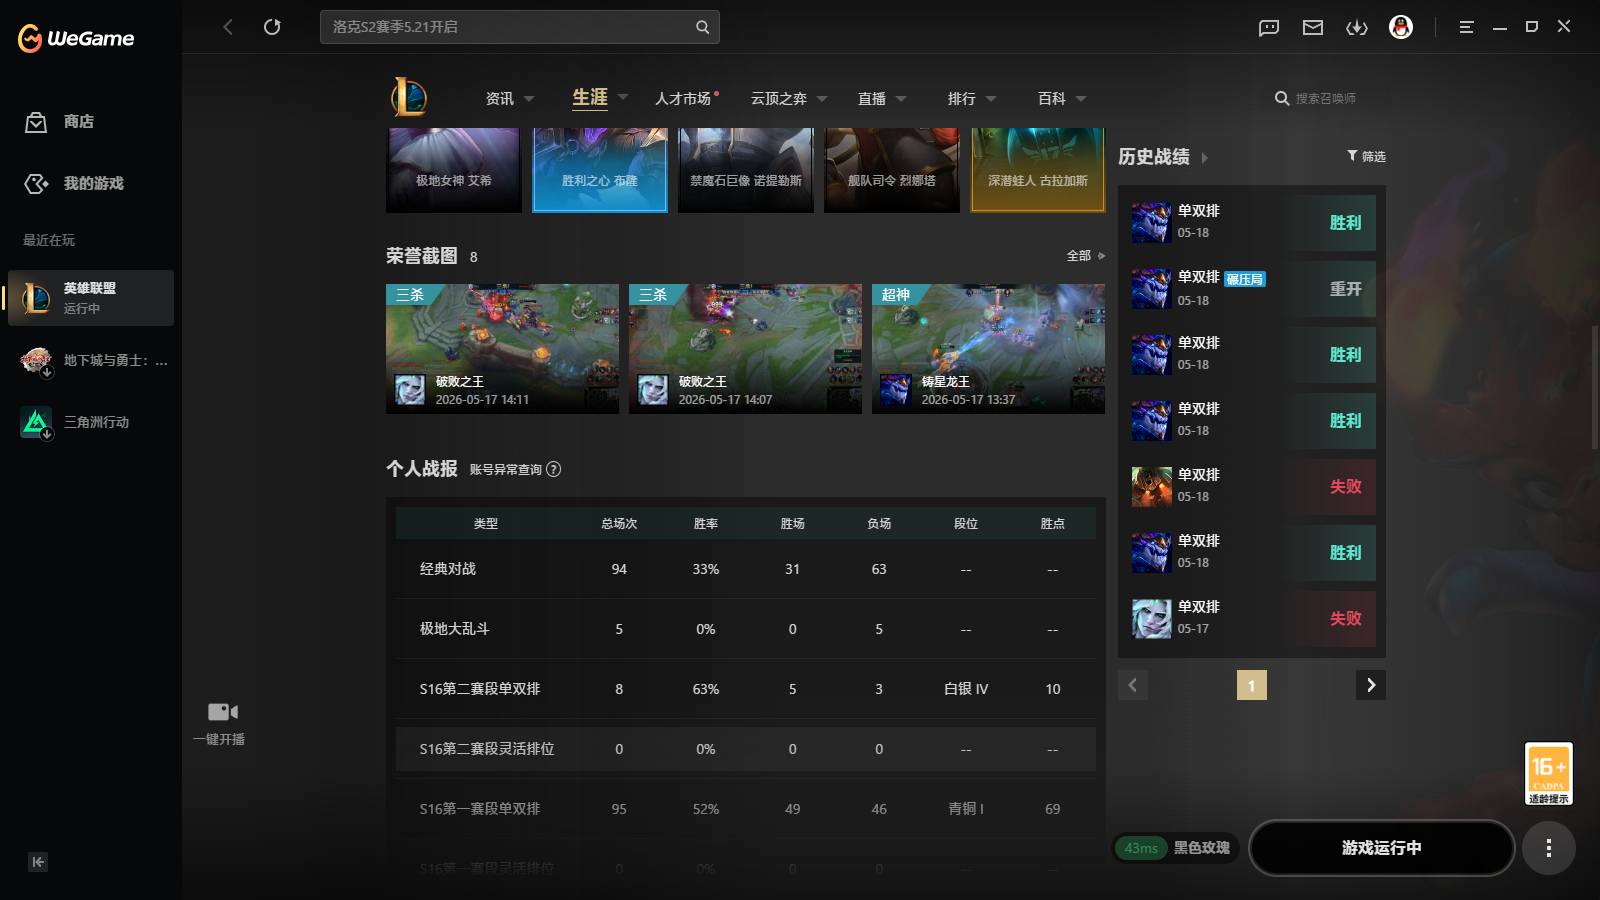Click the 极地大乱斗 row
Screen dimensions: 1600x900
point(745,629)
